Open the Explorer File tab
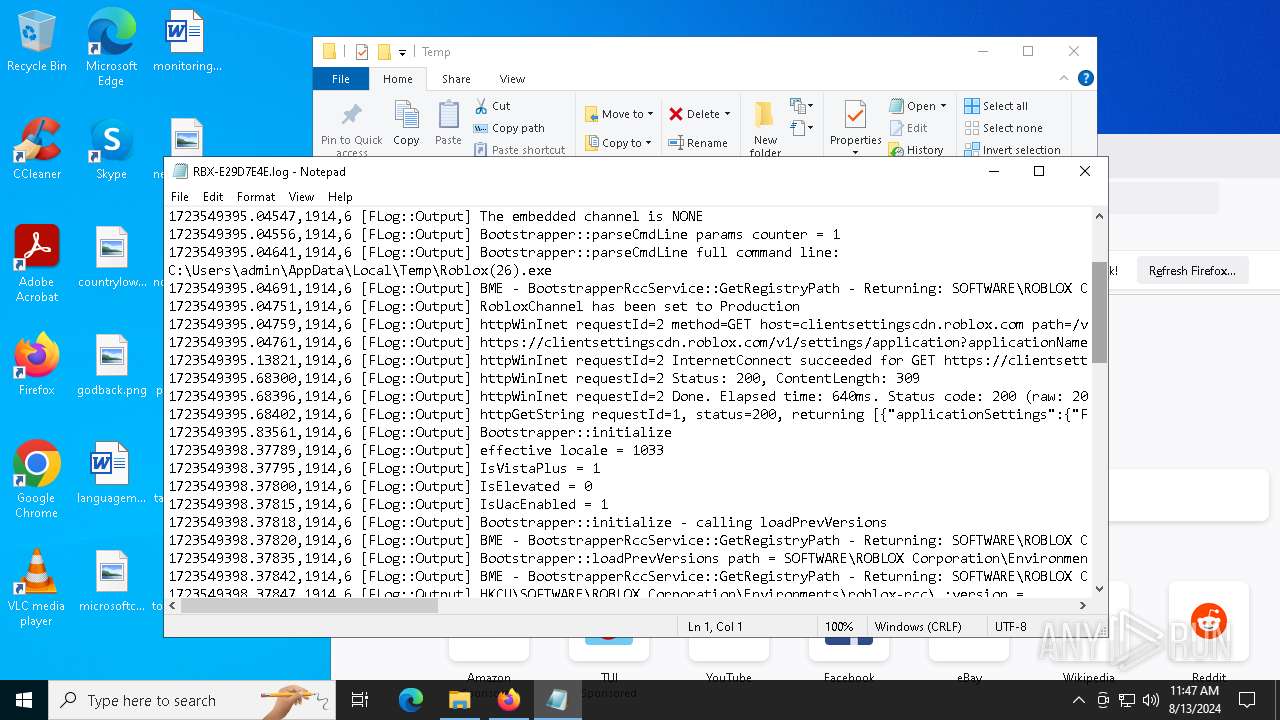This screenshot has height=720, width=1280. [x=341, y=79]
